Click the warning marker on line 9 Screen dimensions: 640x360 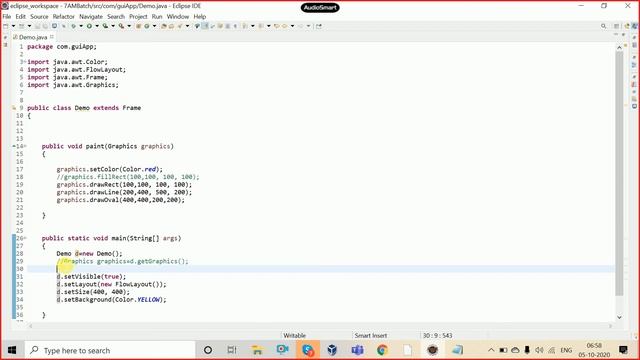point(14,108)
